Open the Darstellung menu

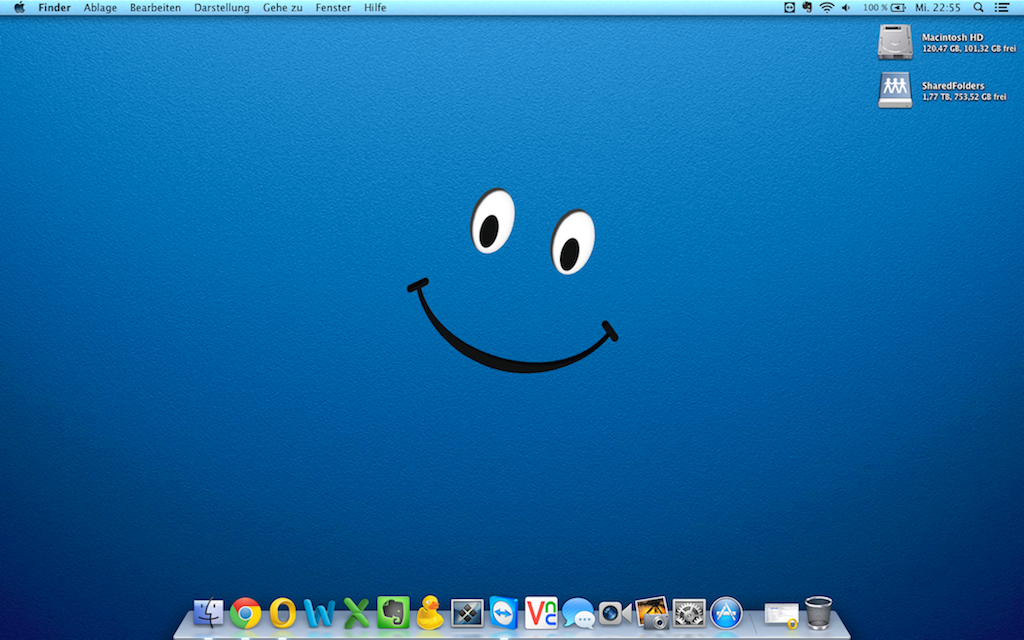[x=221, y=8]
